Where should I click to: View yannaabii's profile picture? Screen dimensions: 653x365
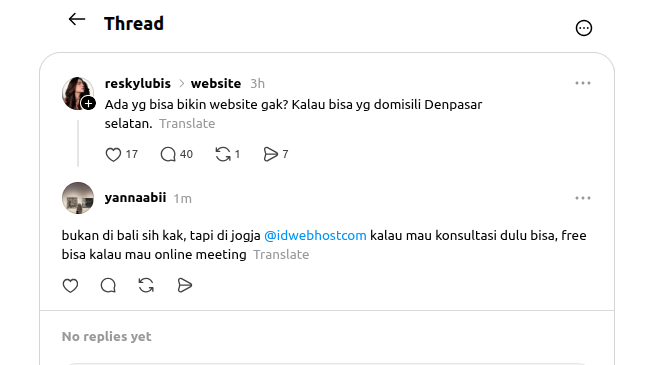click(78, 198)
